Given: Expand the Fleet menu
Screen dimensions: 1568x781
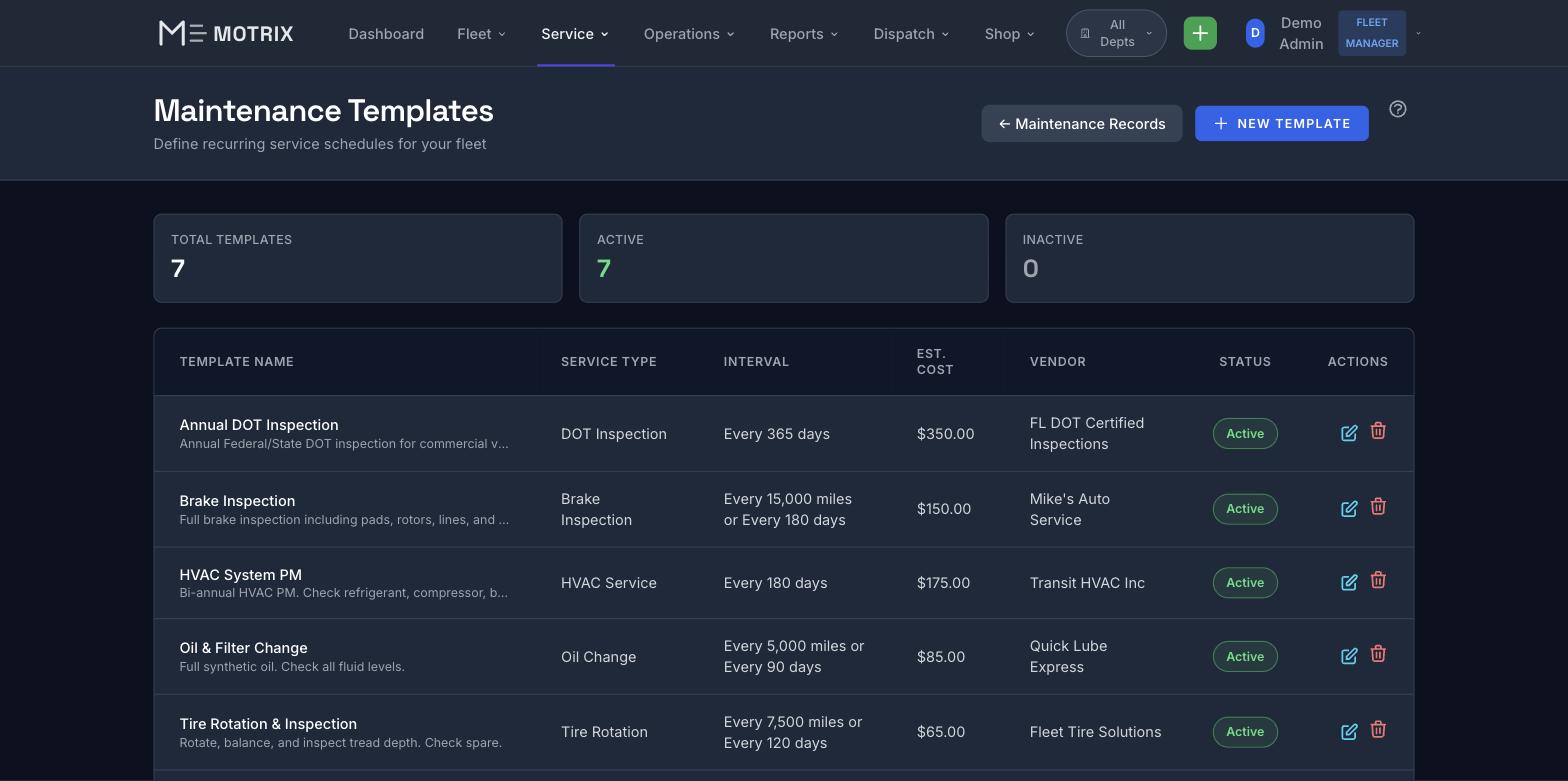Looking at the screenshot, I should 481,34.
